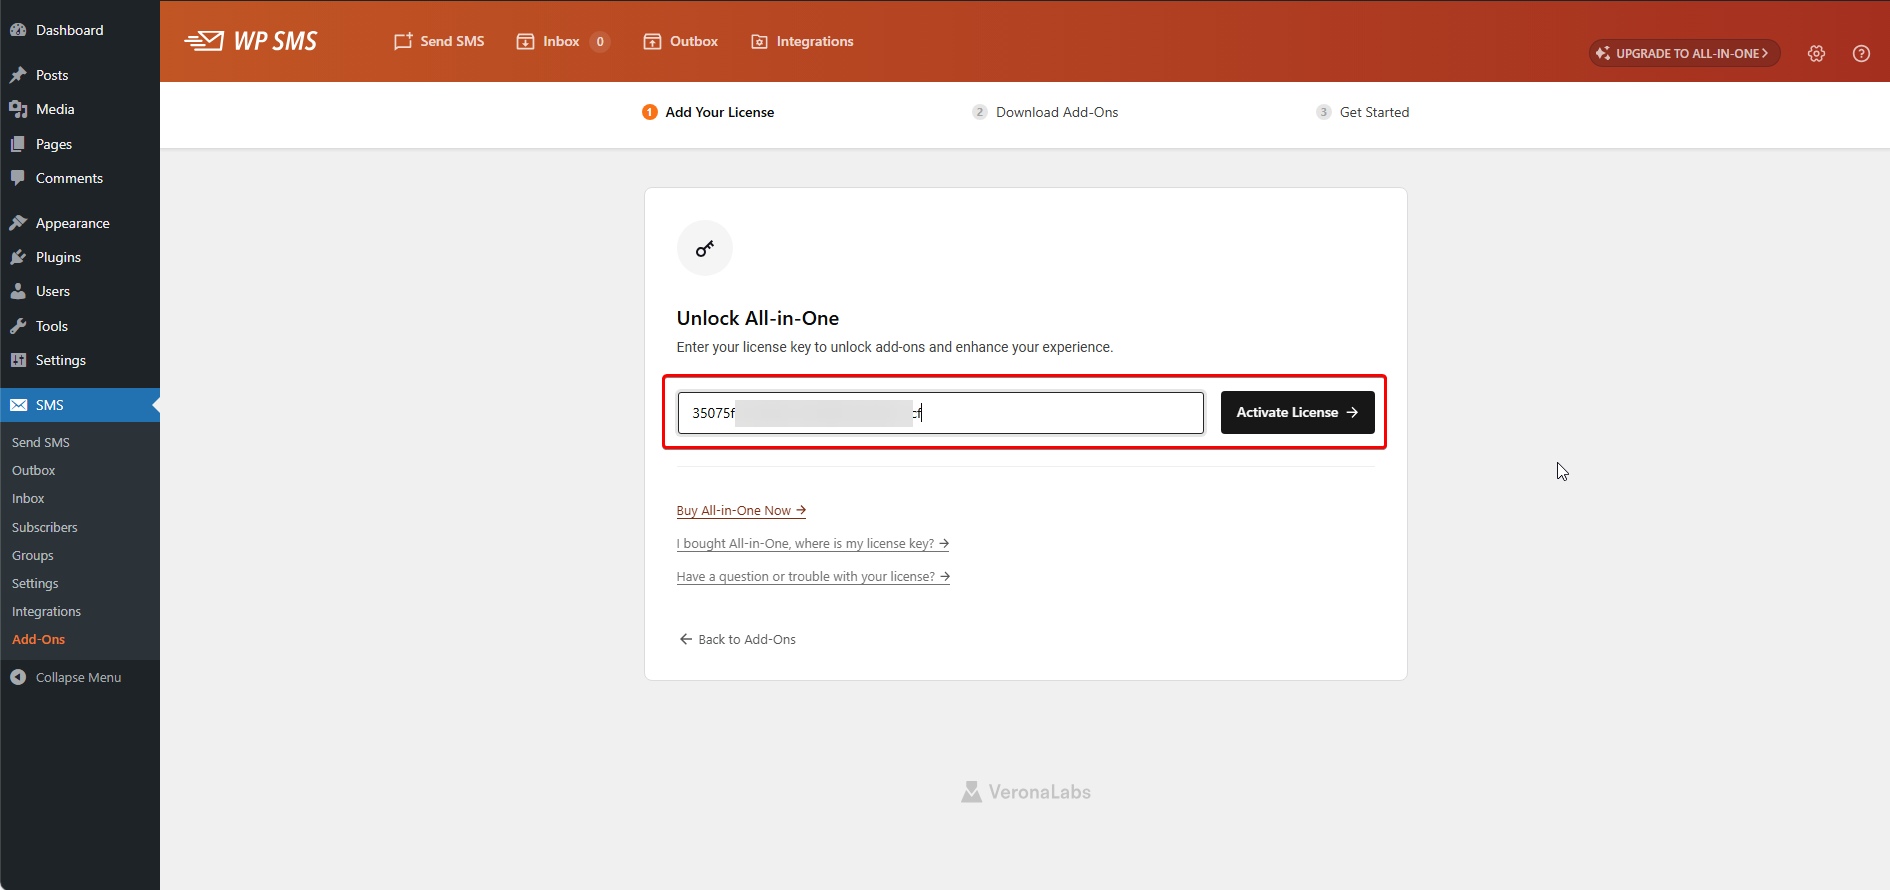
Task: Click the Activate License button
Action: 1298,412
